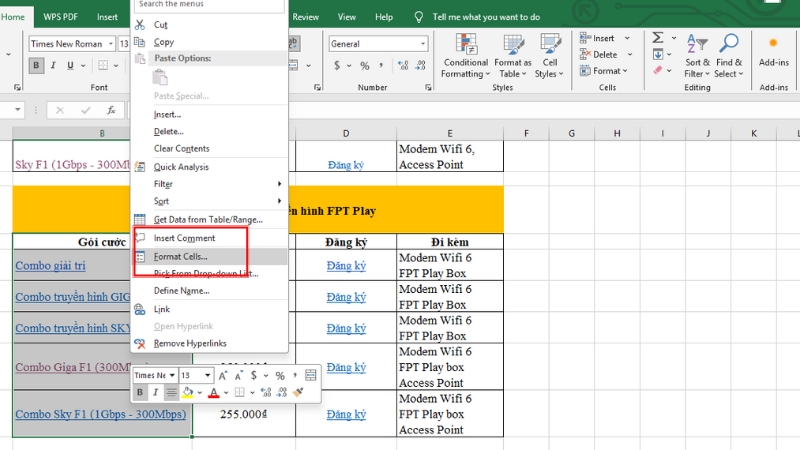Toggle Underline in the ribbon
800x450 pixels.
tap(71, 65)
